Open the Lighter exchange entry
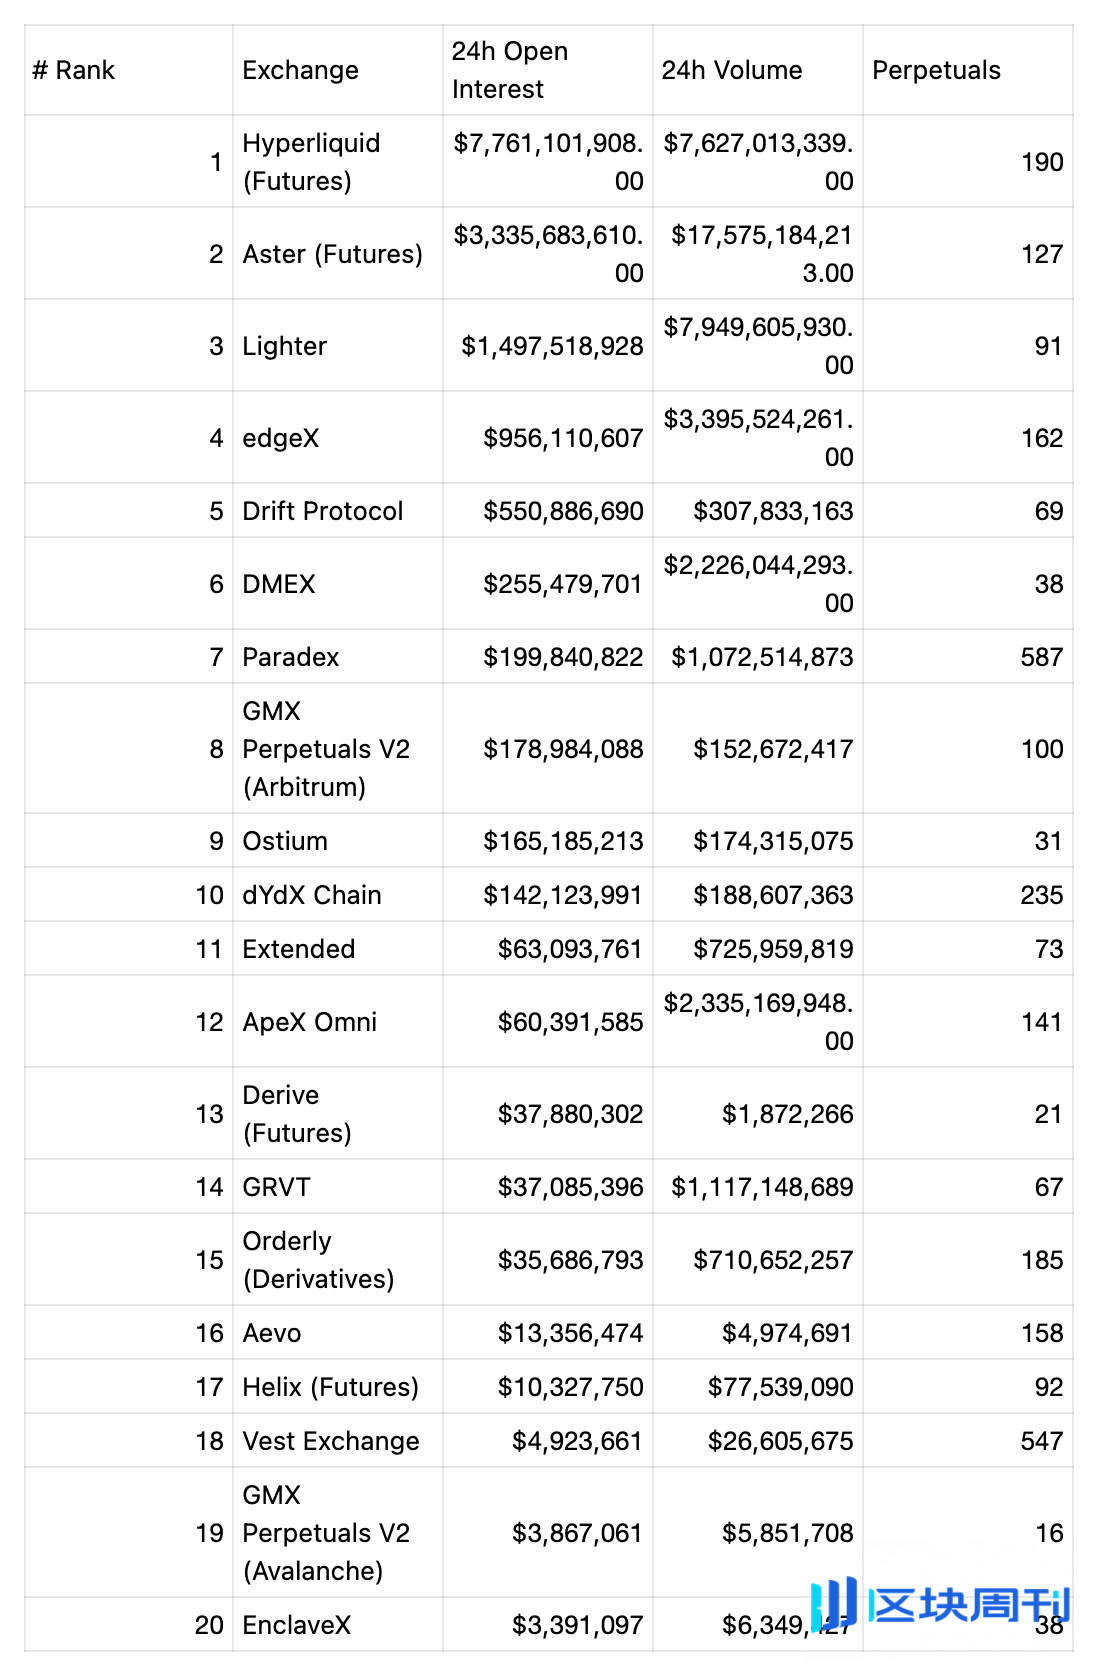The height and width of the screenshot is (1676, 1098). click(284, 346)
